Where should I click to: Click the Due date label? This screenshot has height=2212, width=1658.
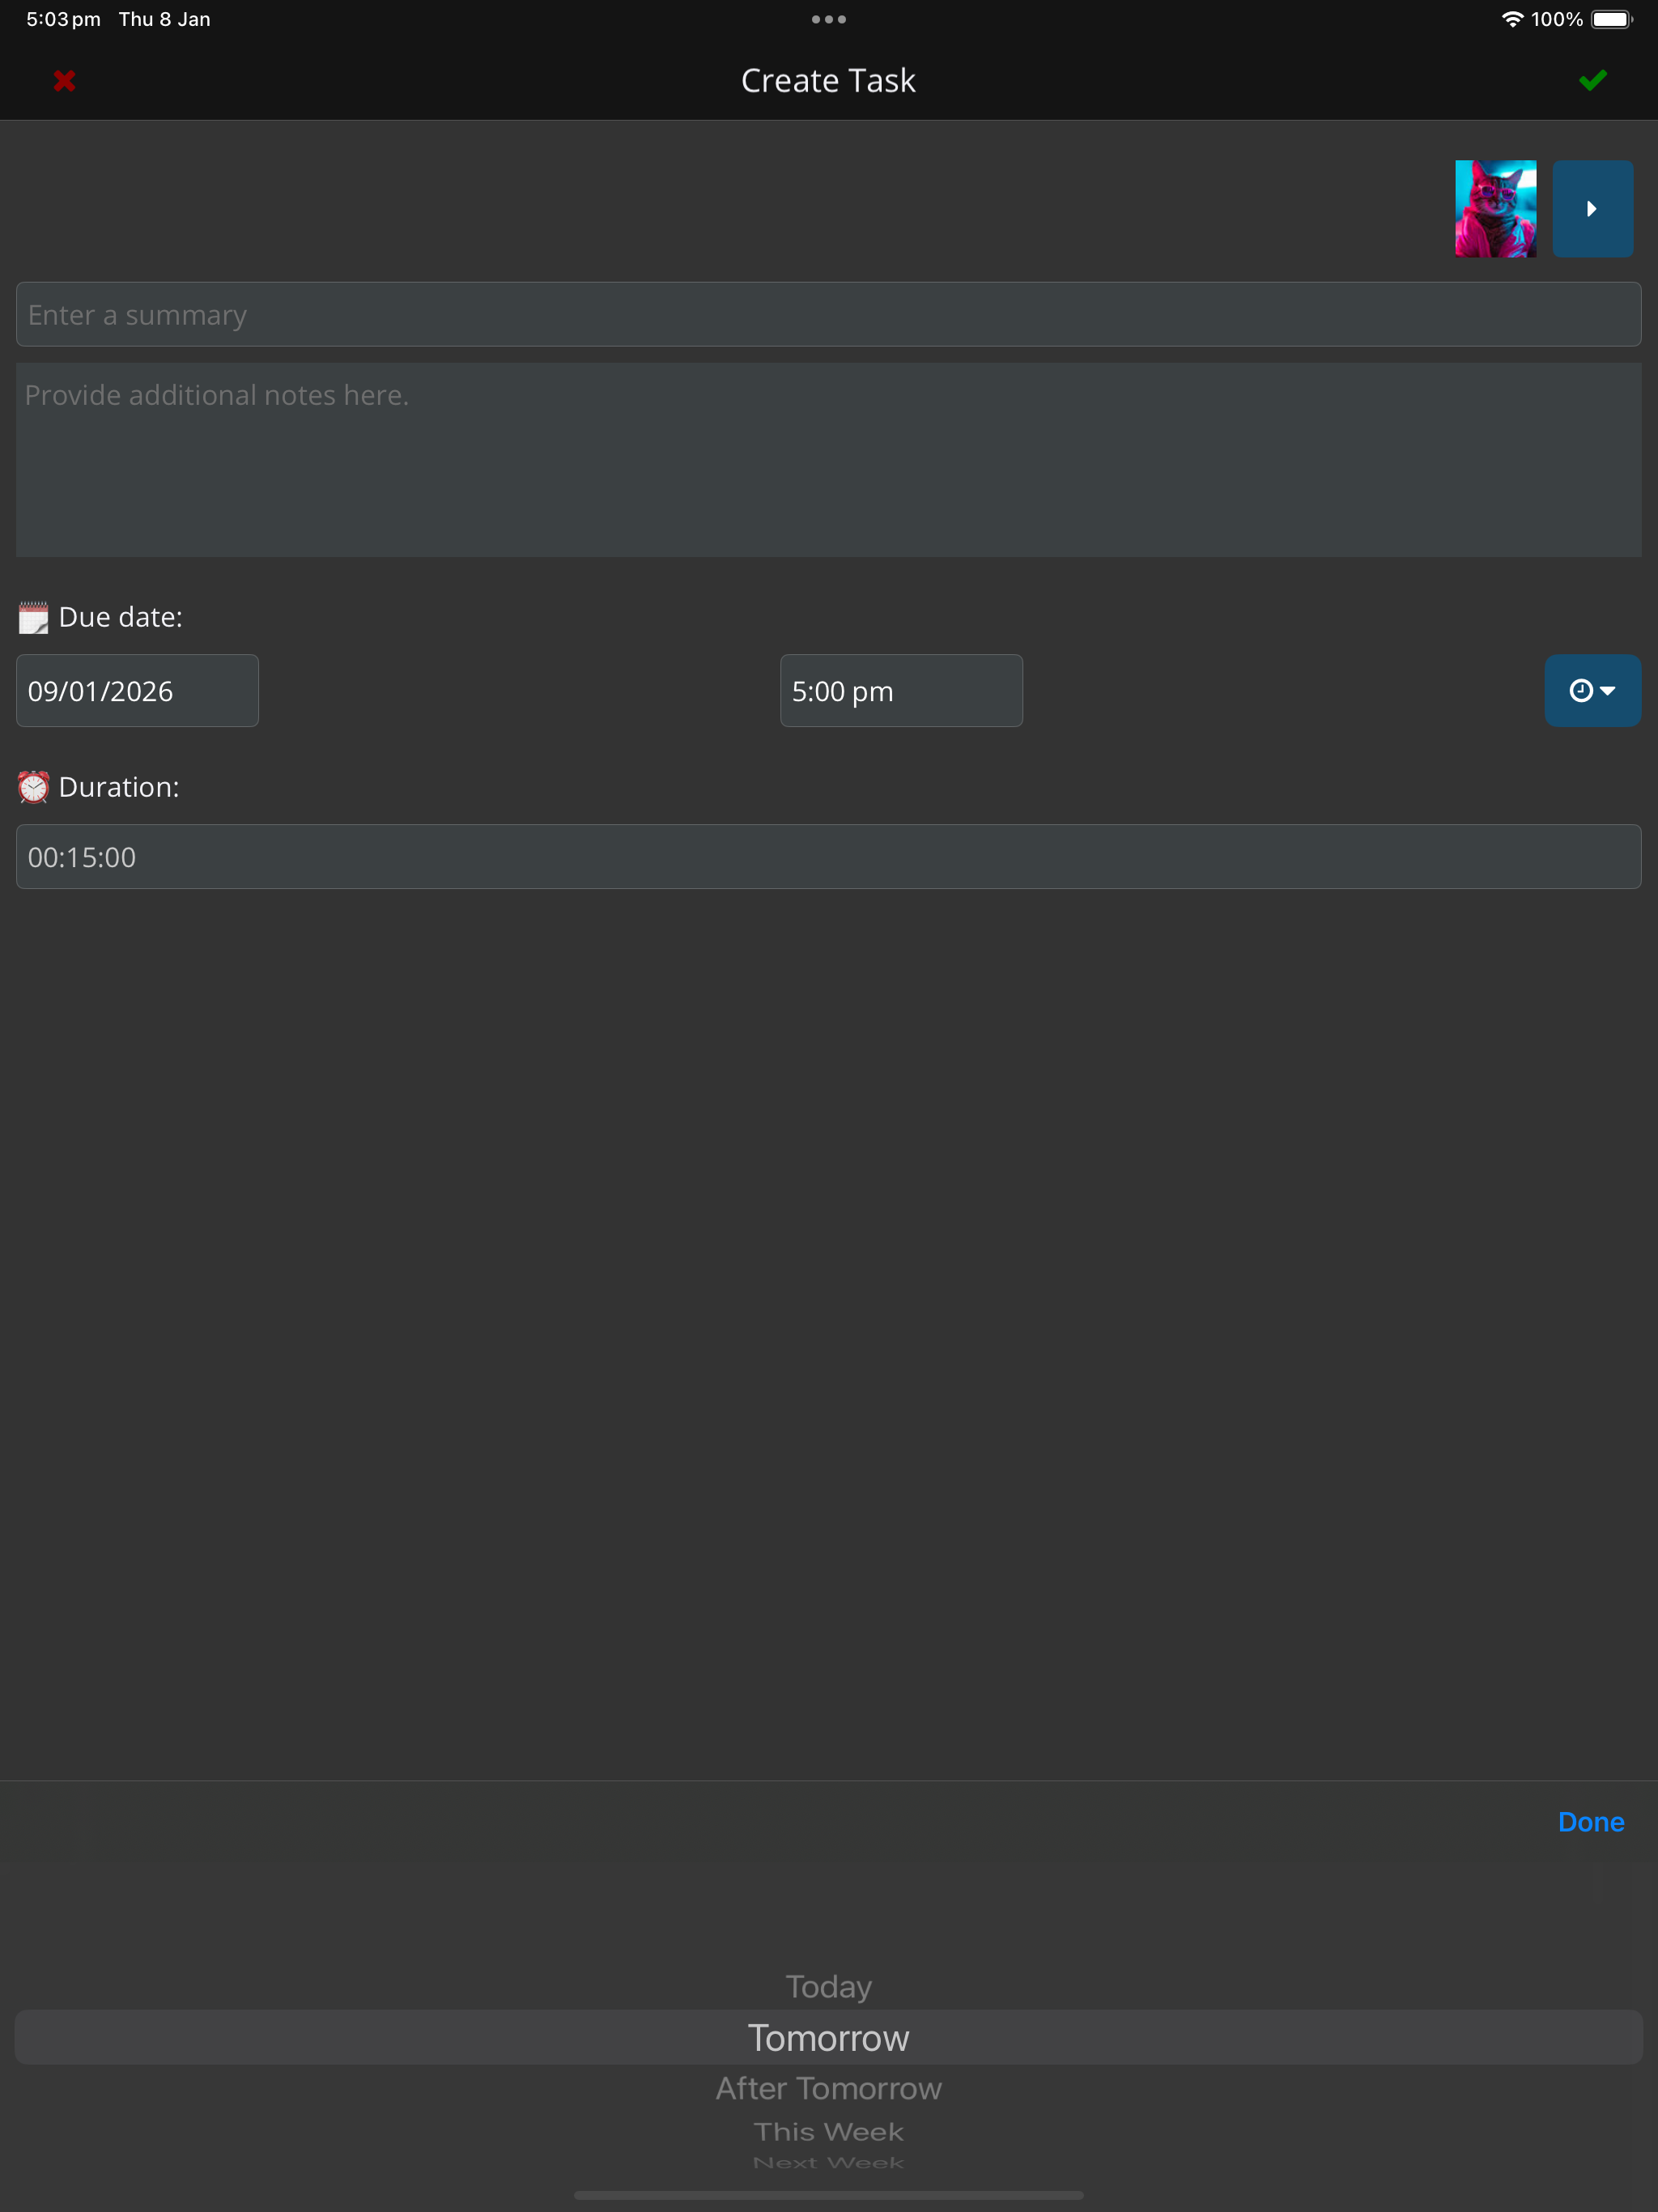pyautogui.click(x=120, y=617)
